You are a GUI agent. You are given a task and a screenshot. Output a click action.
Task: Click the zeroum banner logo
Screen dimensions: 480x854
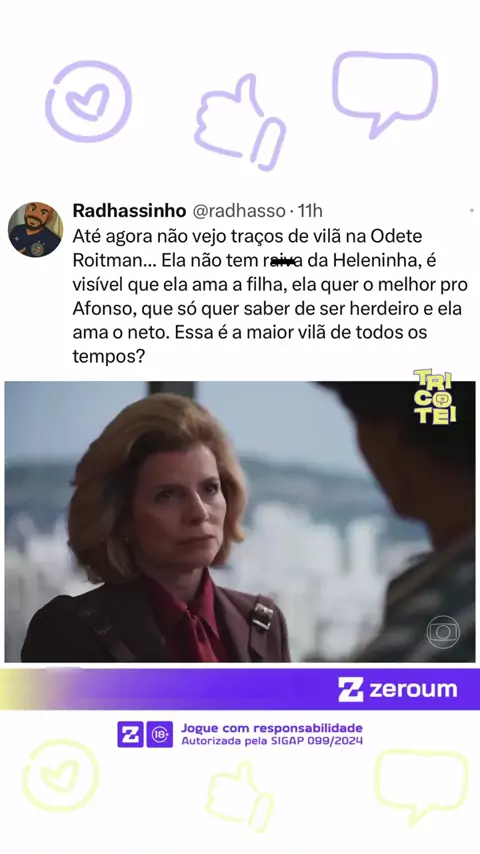tap(397, 690)
